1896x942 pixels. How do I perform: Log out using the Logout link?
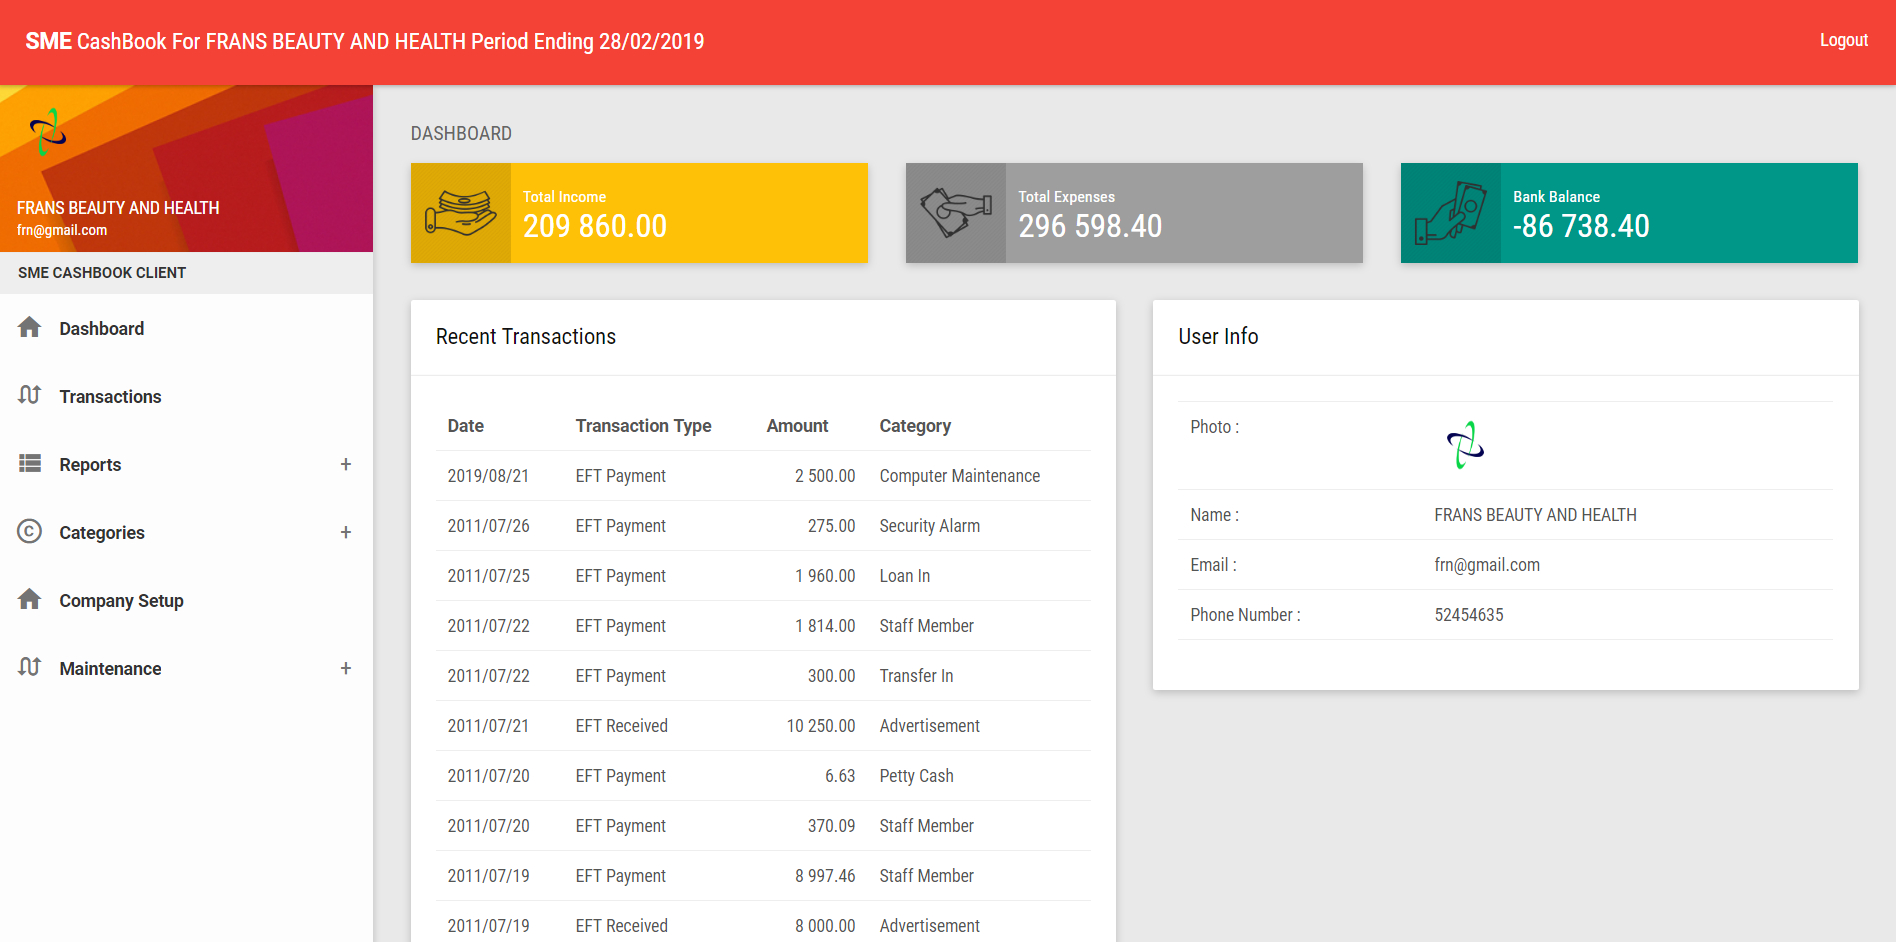point(1843,40)
